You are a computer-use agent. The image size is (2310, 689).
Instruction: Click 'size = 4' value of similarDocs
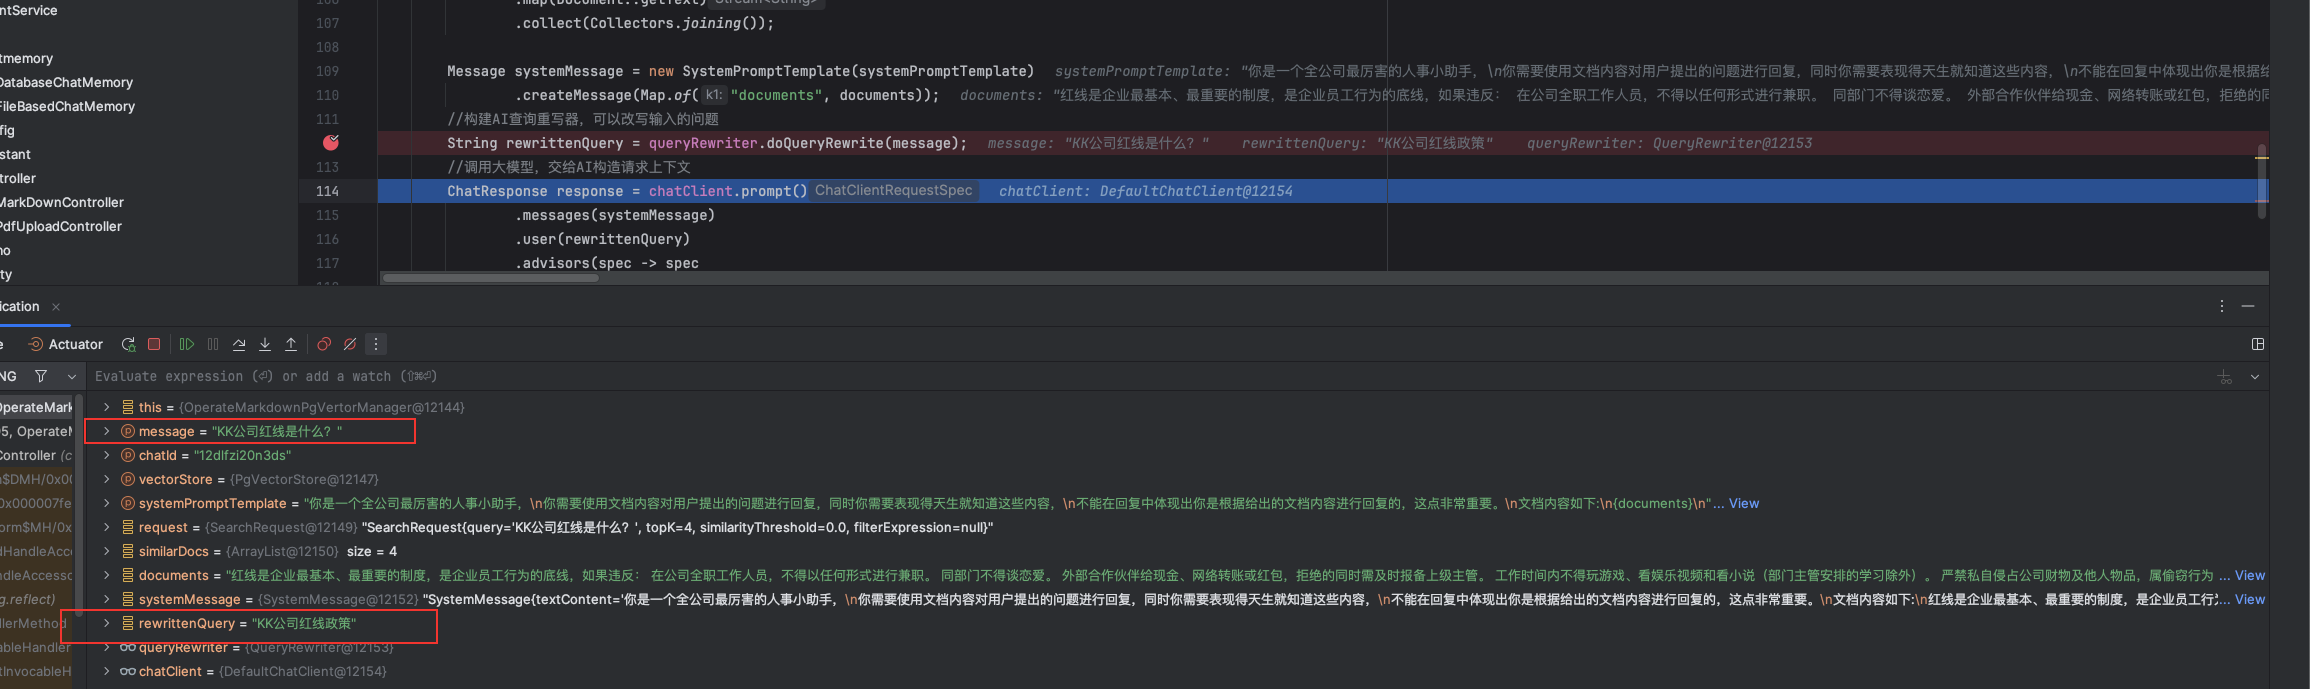pos(372,551)
